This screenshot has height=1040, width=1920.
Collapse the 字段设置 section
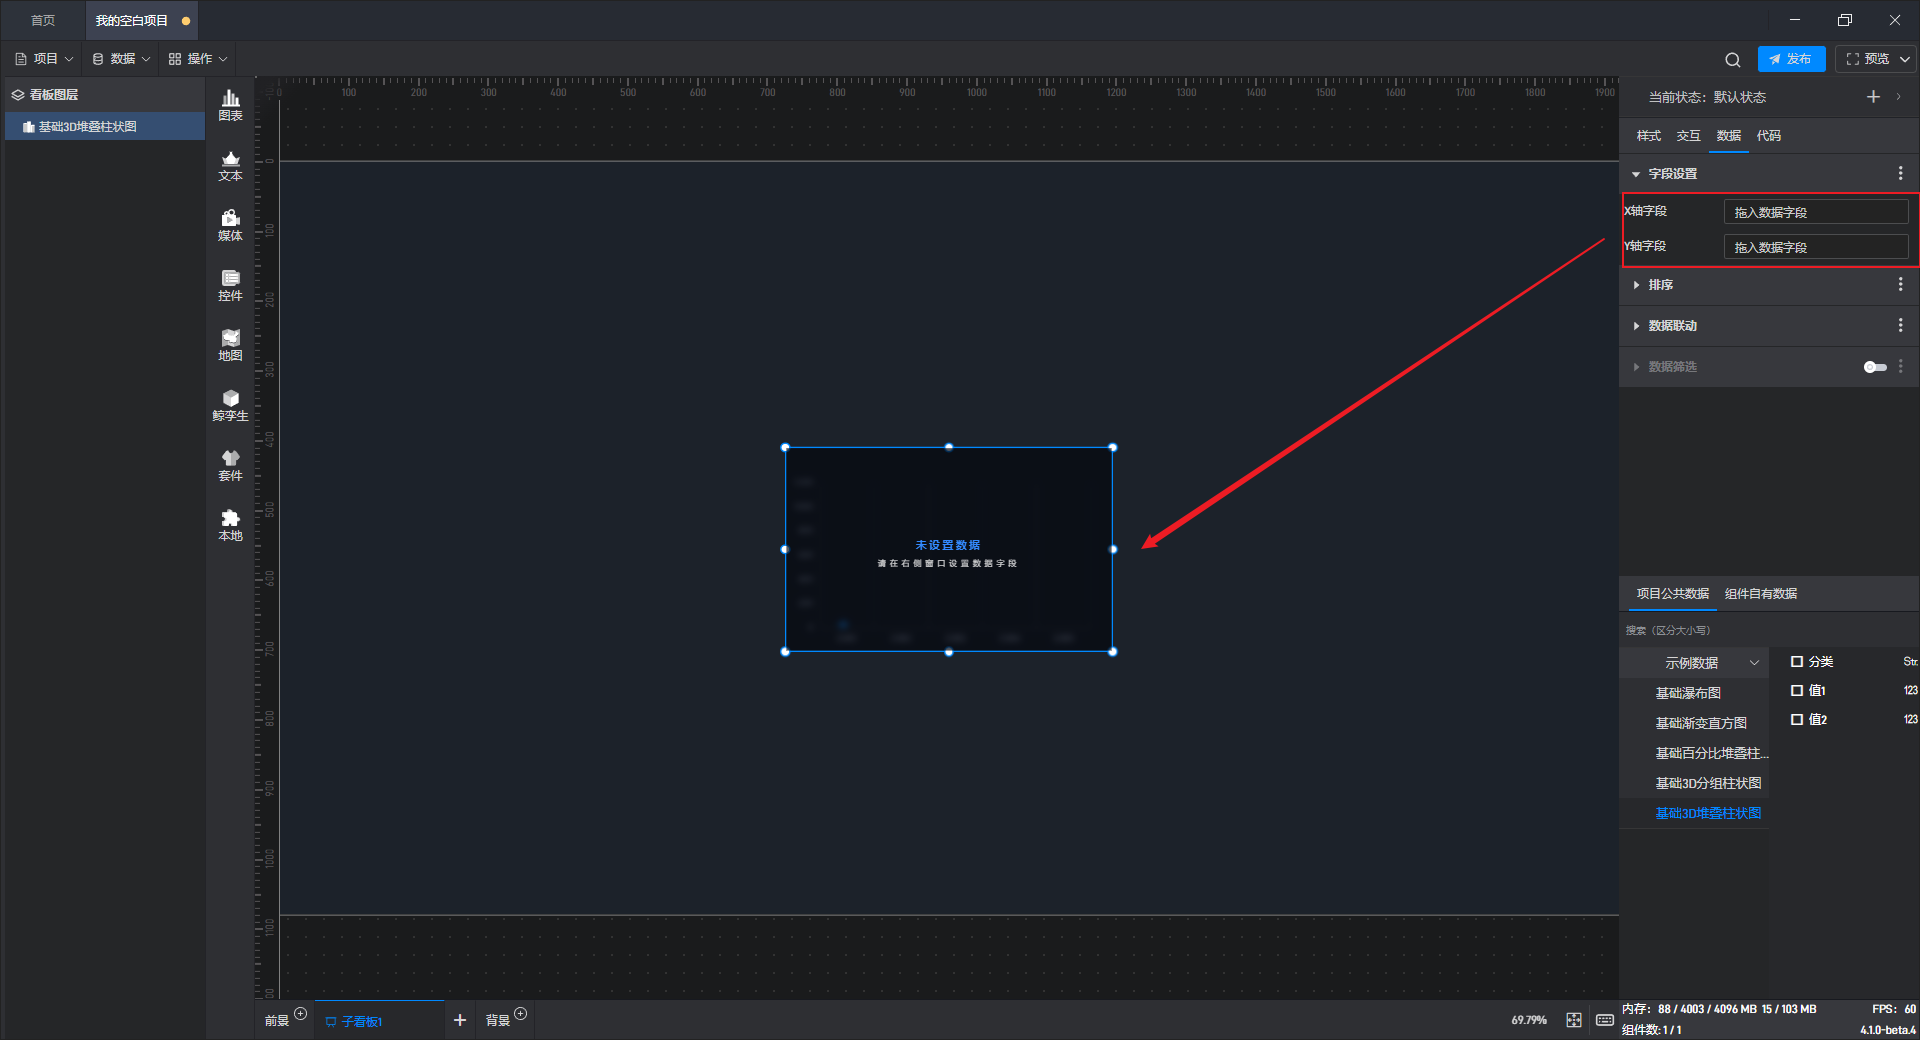click(x=1636, y=174)
